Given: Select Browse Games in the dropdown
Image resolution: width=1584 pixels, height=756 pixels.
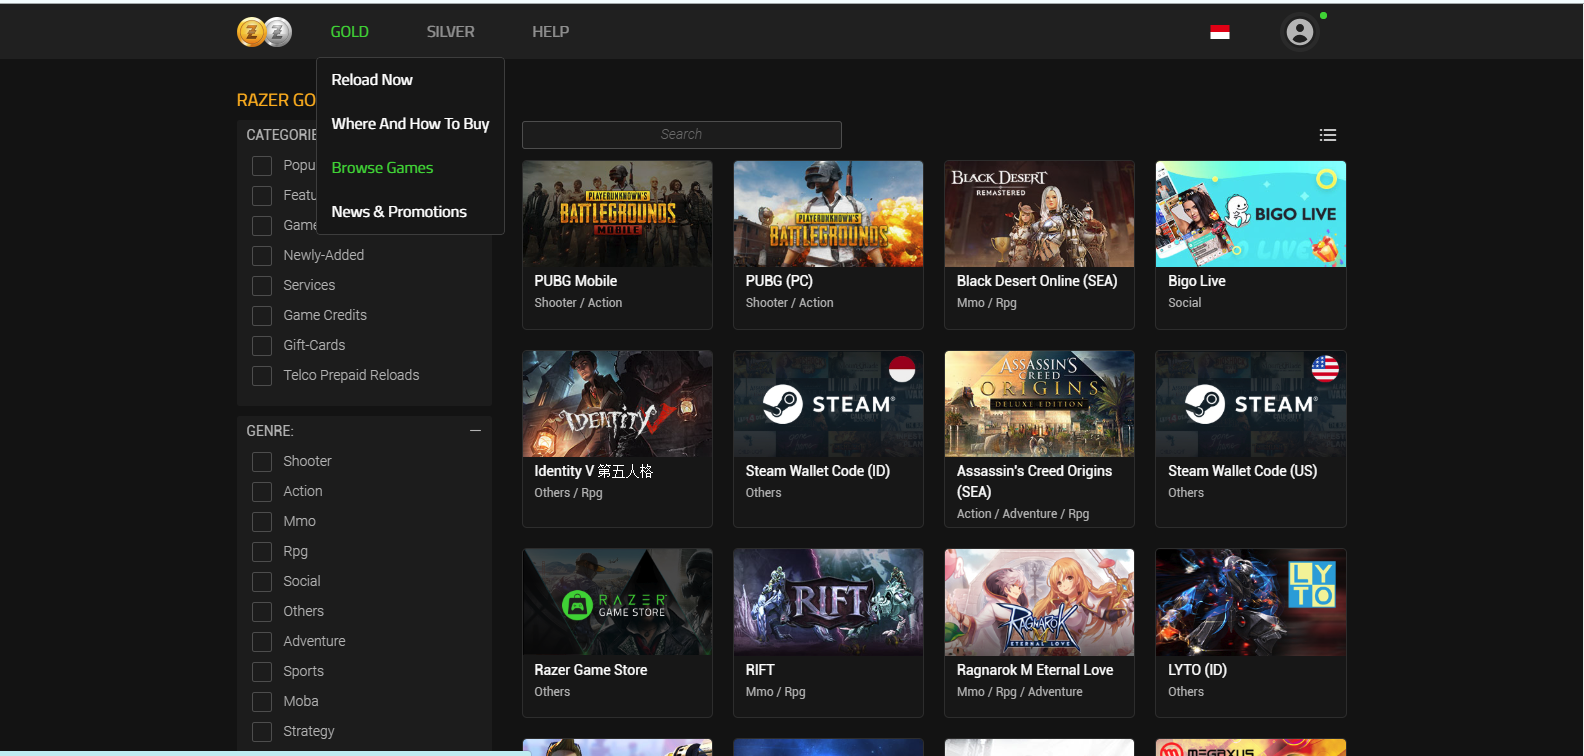Looking at the screenshot, I should tap(382, 168).
